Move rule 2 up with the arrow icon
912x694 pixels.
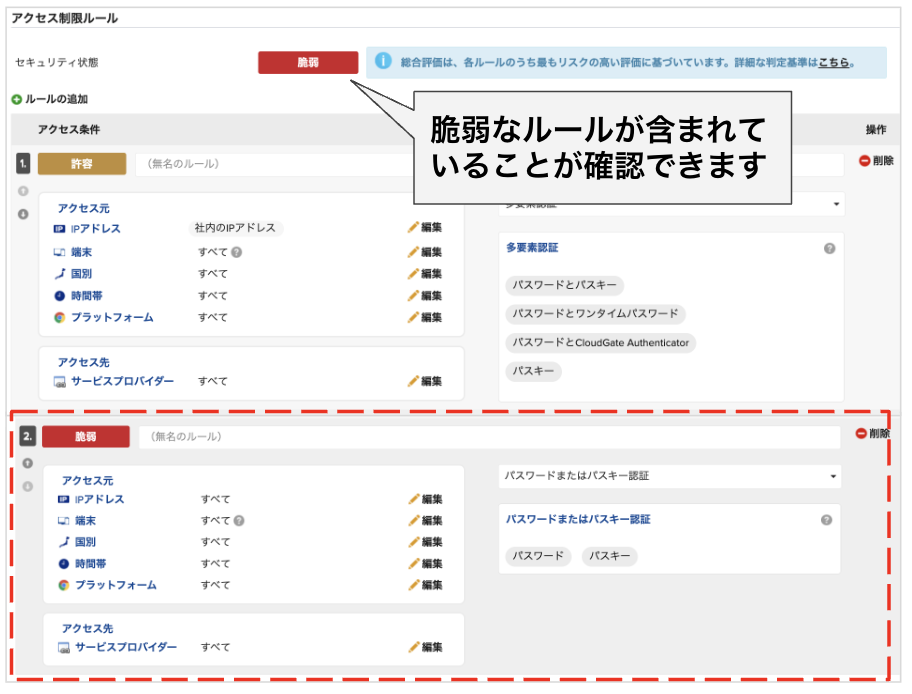pyautogui.click(x=27, y=463)
